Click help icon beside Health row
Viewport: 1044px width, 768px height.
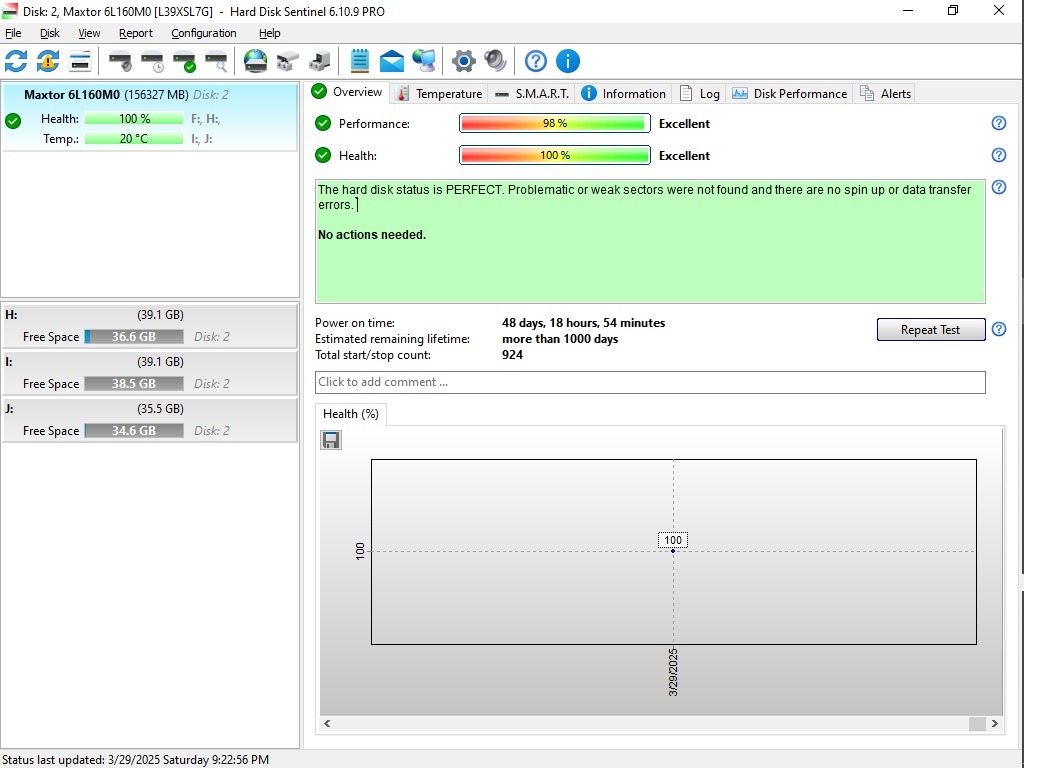(x=999, y=155)
